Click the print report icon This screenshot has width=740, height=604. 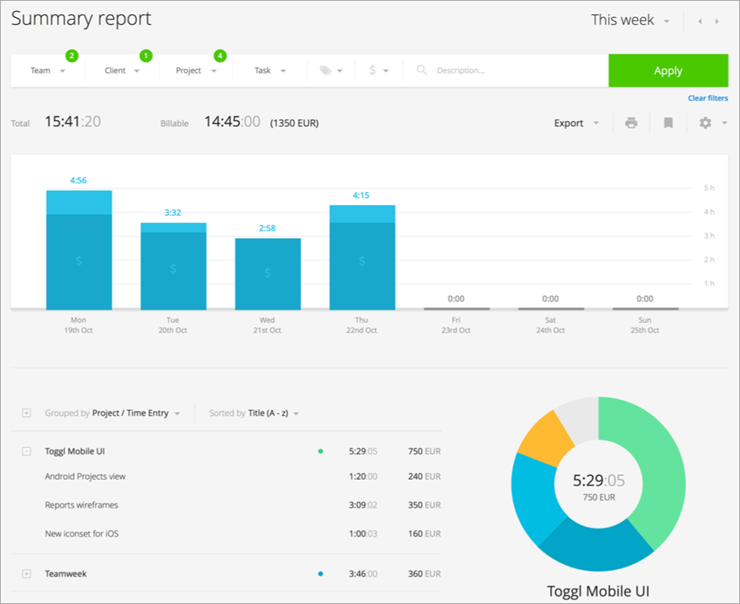coord(631,123)
